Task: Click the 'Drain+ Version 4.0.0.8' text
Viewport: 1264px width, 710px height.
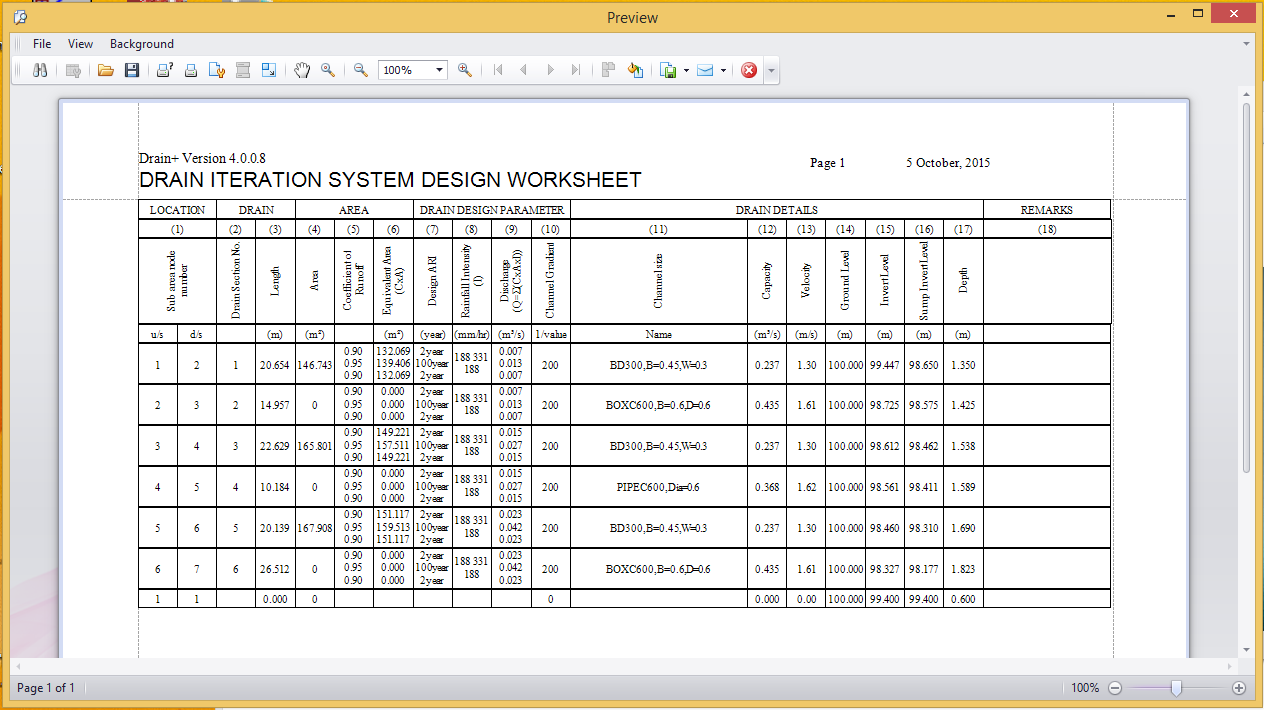Action: (202, 159)
